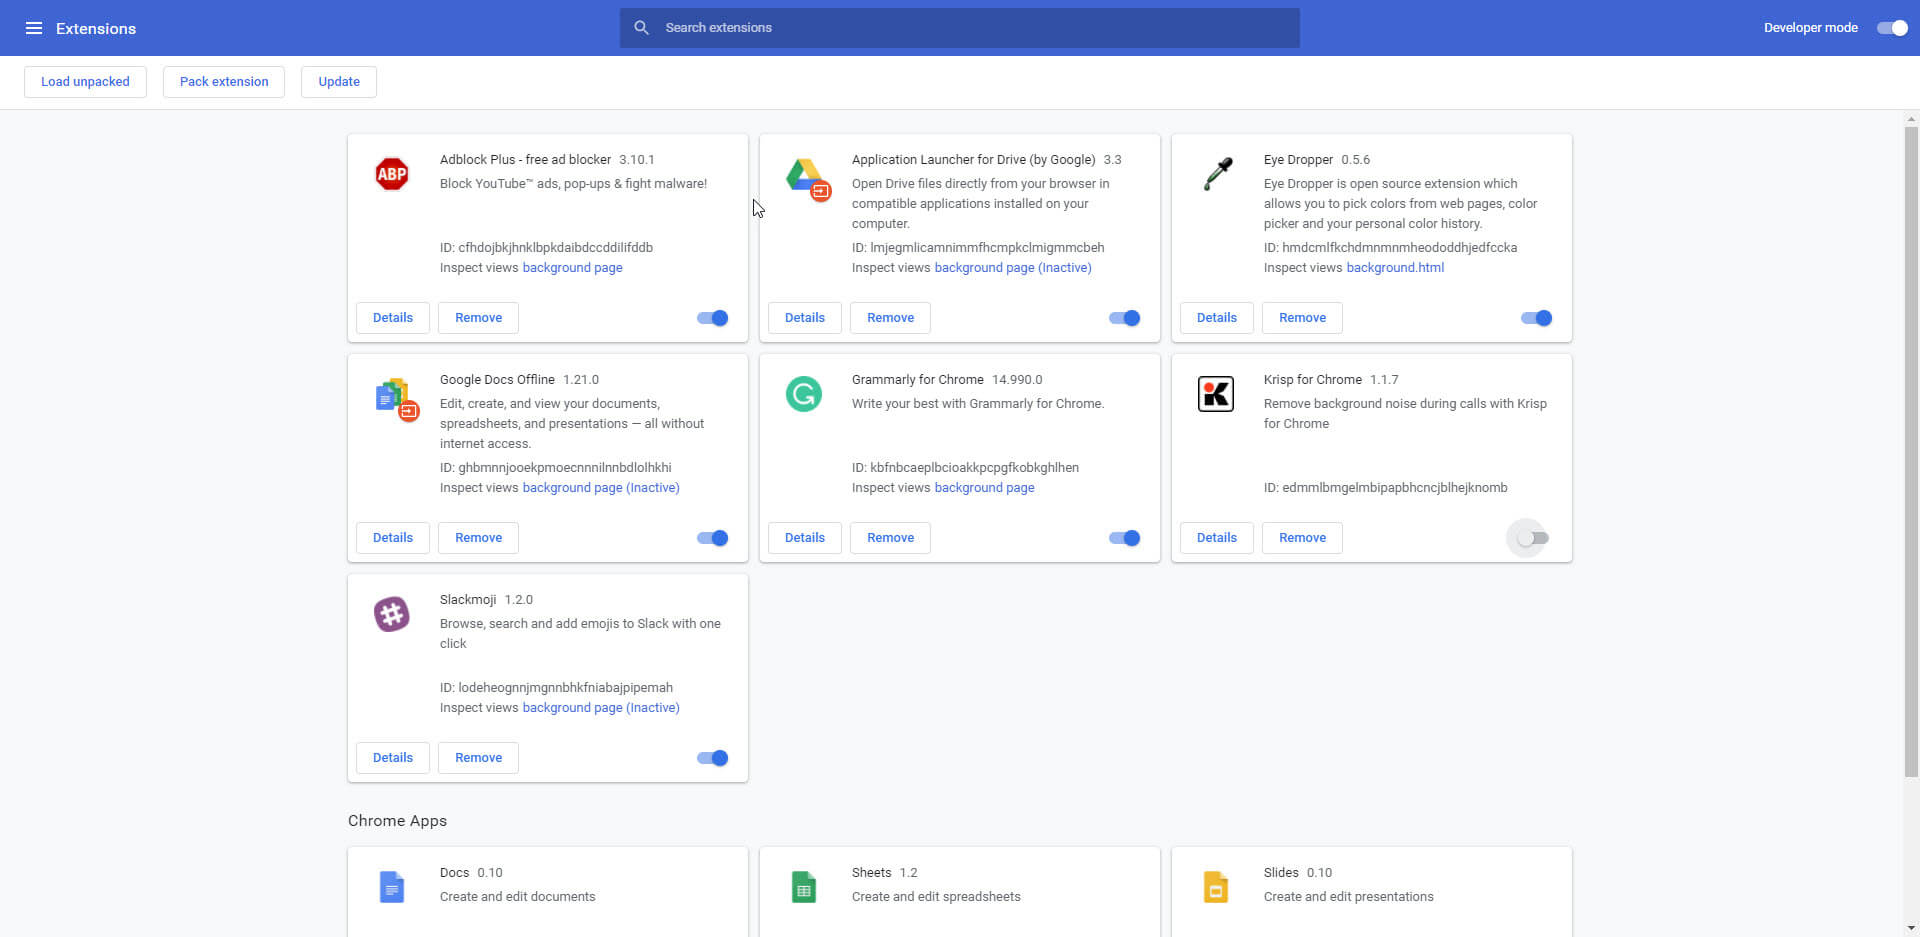Click the Grammarly green G icon
The width and height of the screenshot is (1920, 937).
(x=803, y=394)
